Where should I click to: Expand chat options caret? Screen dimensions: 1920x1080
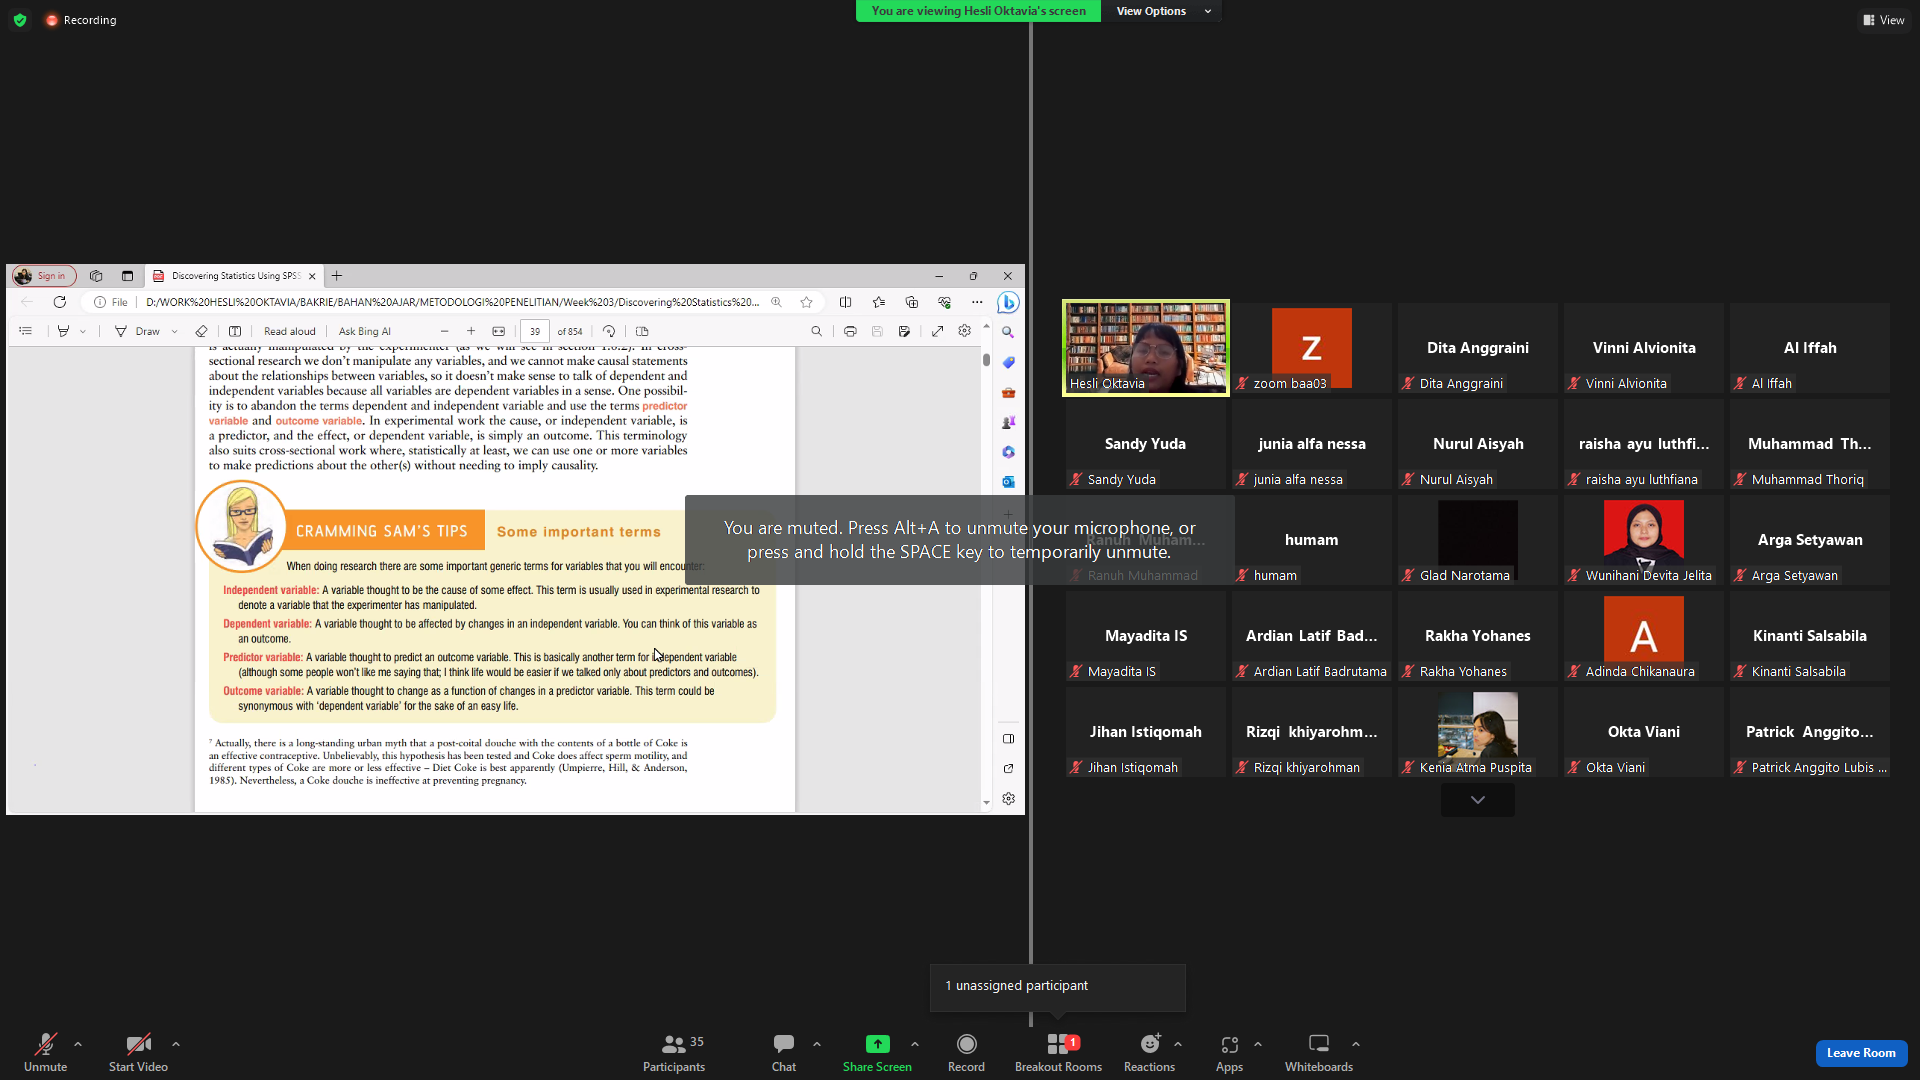[x=817, y=1044]
